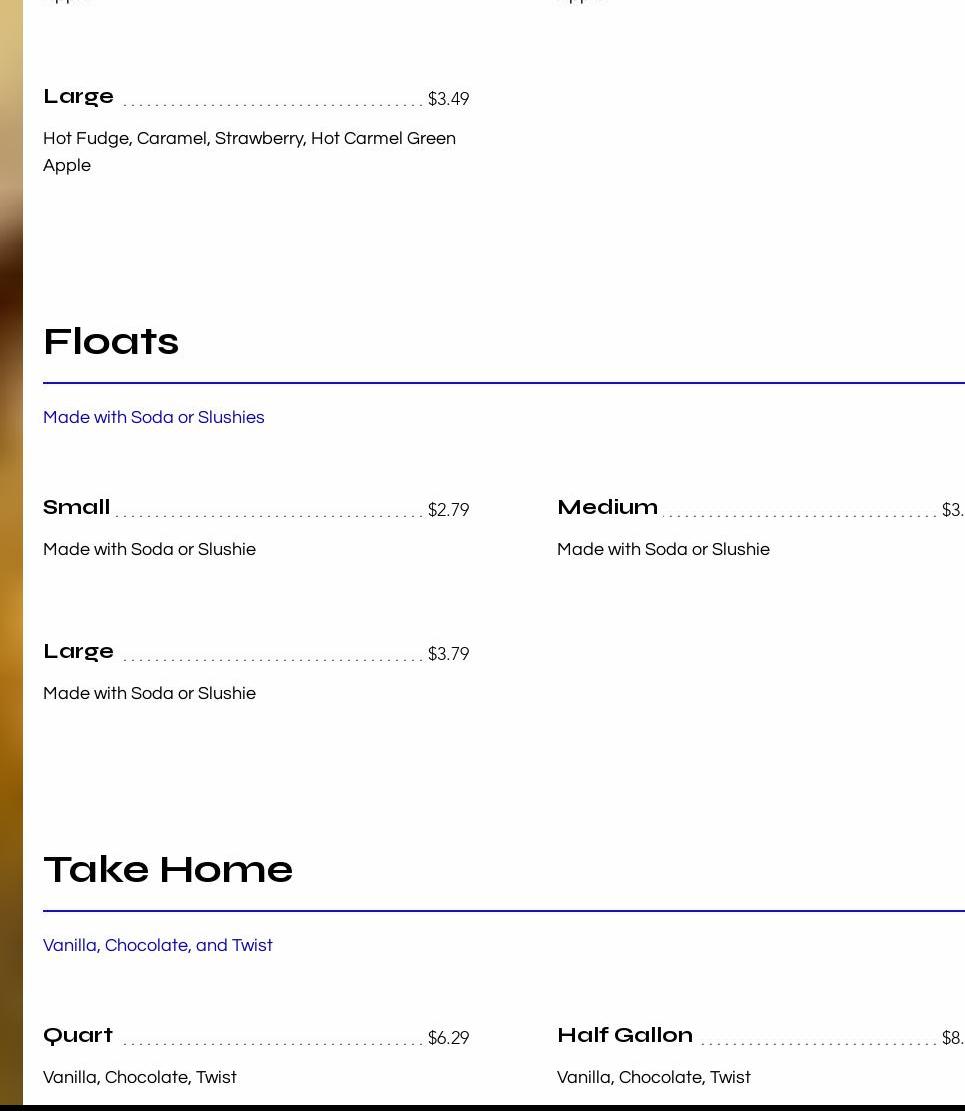This screenshot has height=1111, width=965.
Task: Click the description under Quart
Action: click(140, 1078)
